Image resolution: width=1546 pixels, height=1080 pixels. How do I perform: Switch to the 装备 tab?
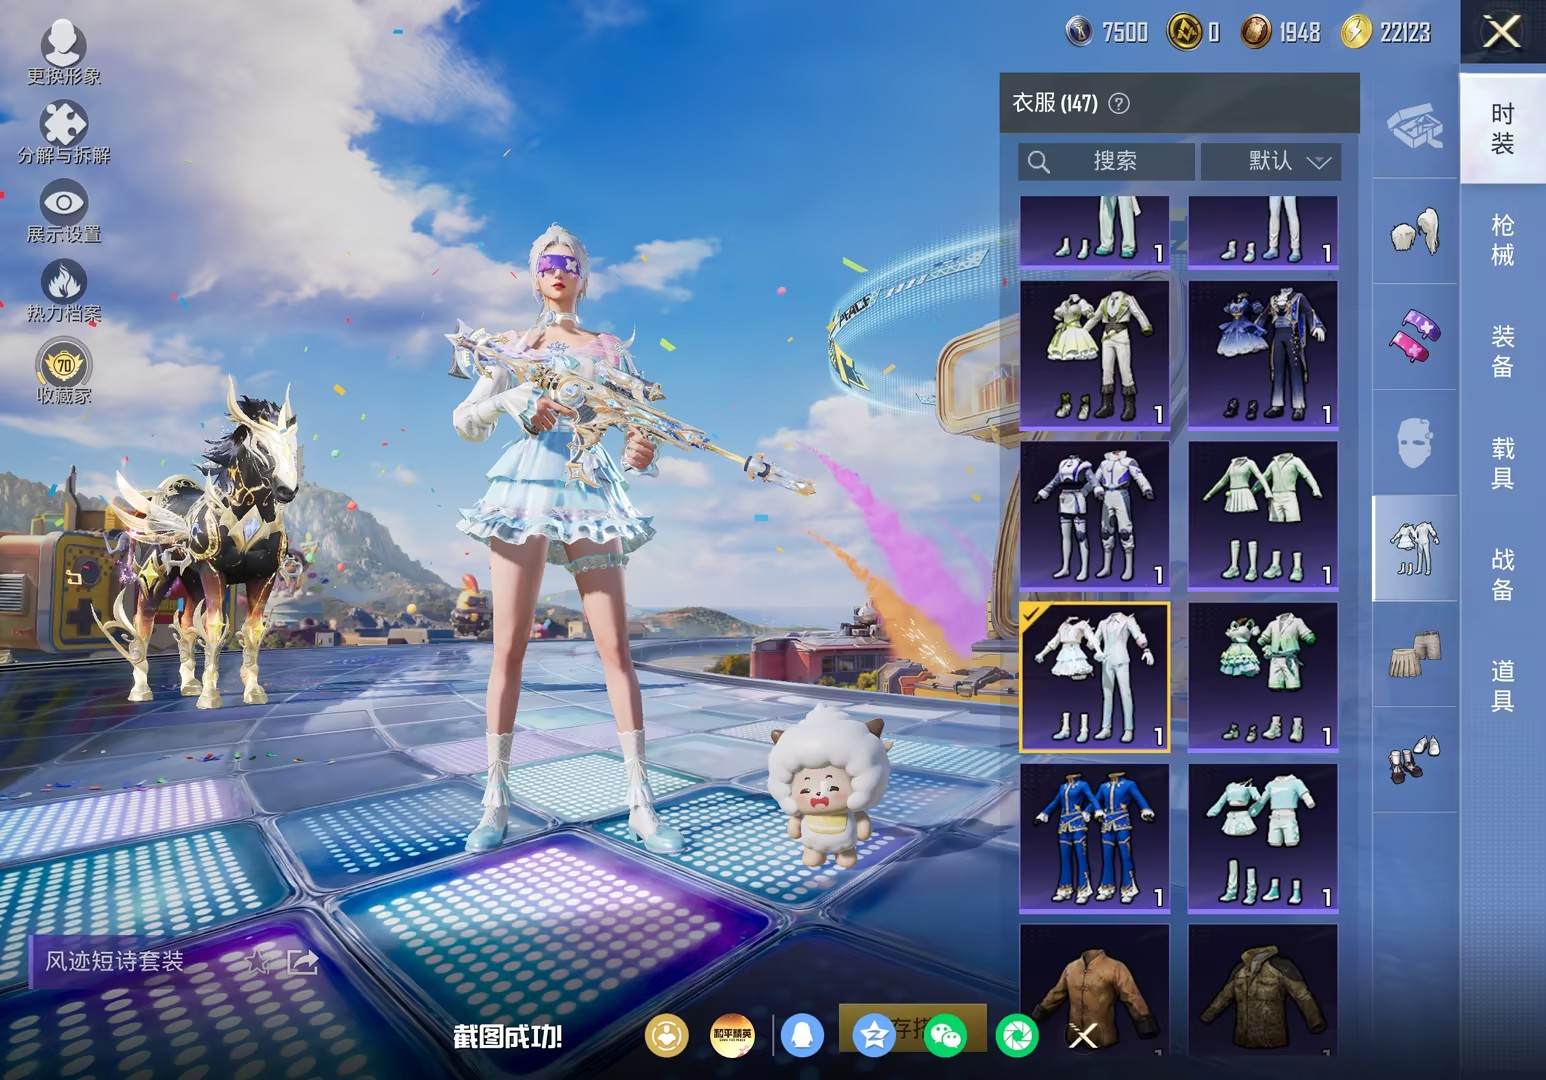coord(1502,351)
